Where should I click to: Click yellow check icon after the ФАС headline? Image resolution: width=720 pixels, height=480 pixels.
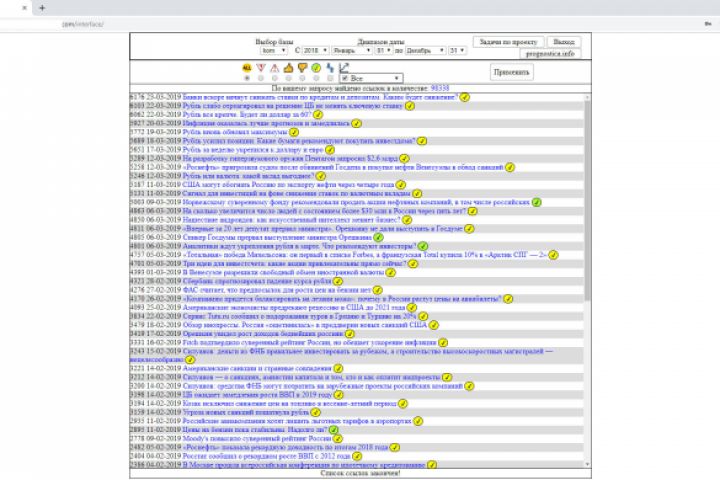(377, 290)
